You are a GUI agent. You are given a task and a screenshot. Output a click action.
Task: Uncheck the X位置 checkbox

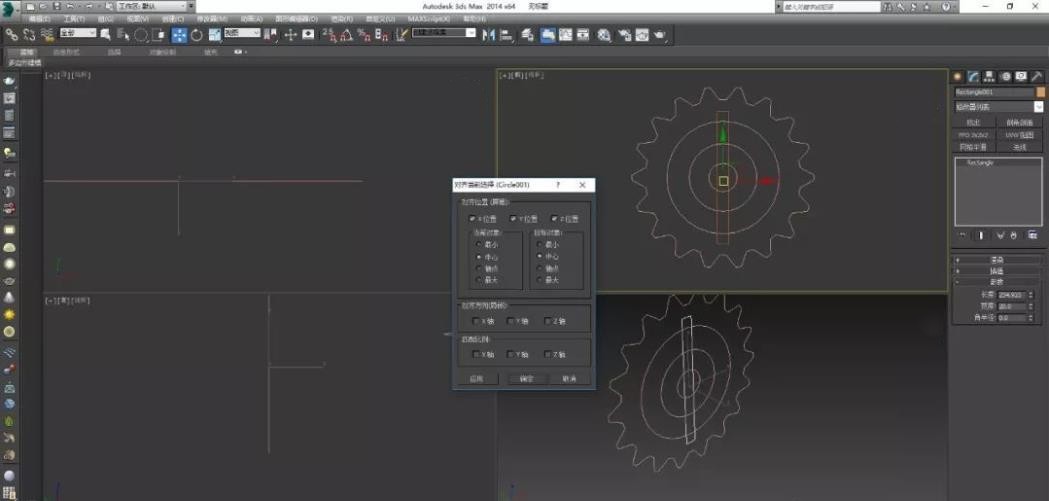[x=473, y=218]
